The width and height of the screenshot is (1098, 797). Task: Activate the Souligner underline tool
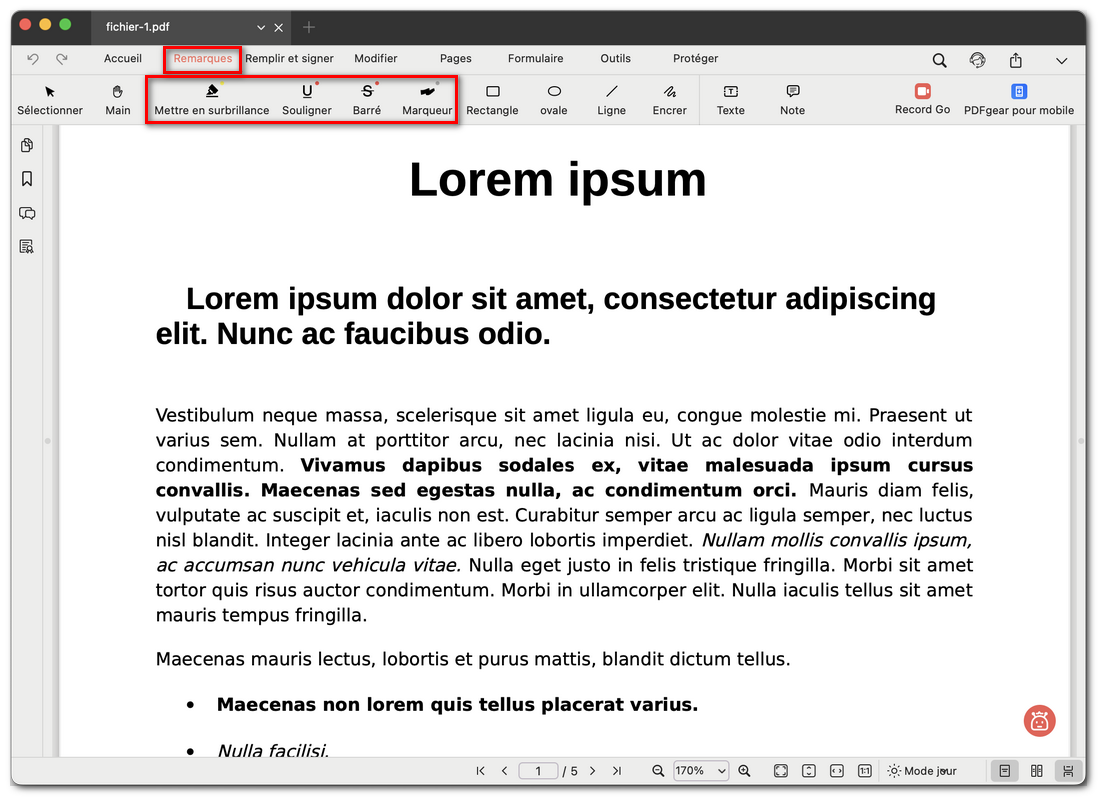point(307,100)
